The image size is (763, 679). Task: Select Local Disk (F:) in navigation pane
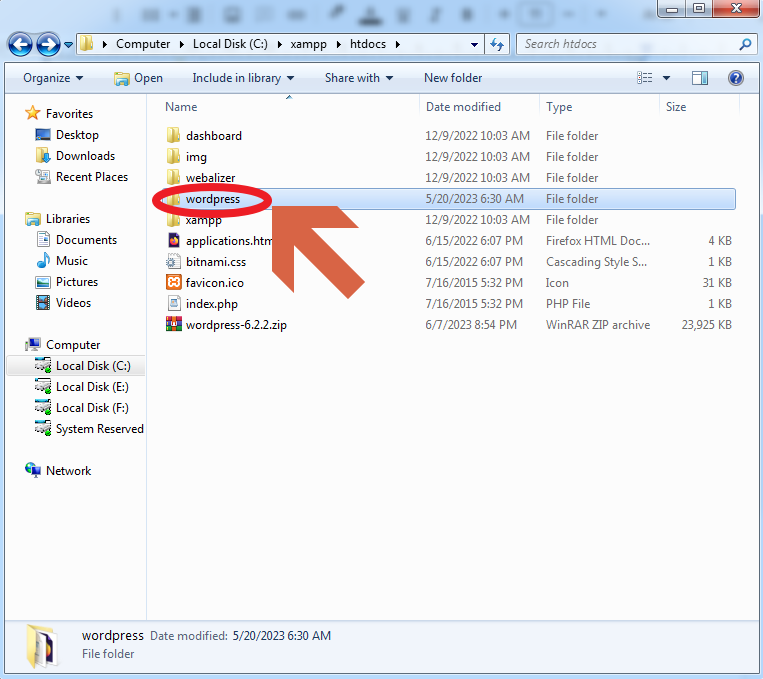pos(92,407)
